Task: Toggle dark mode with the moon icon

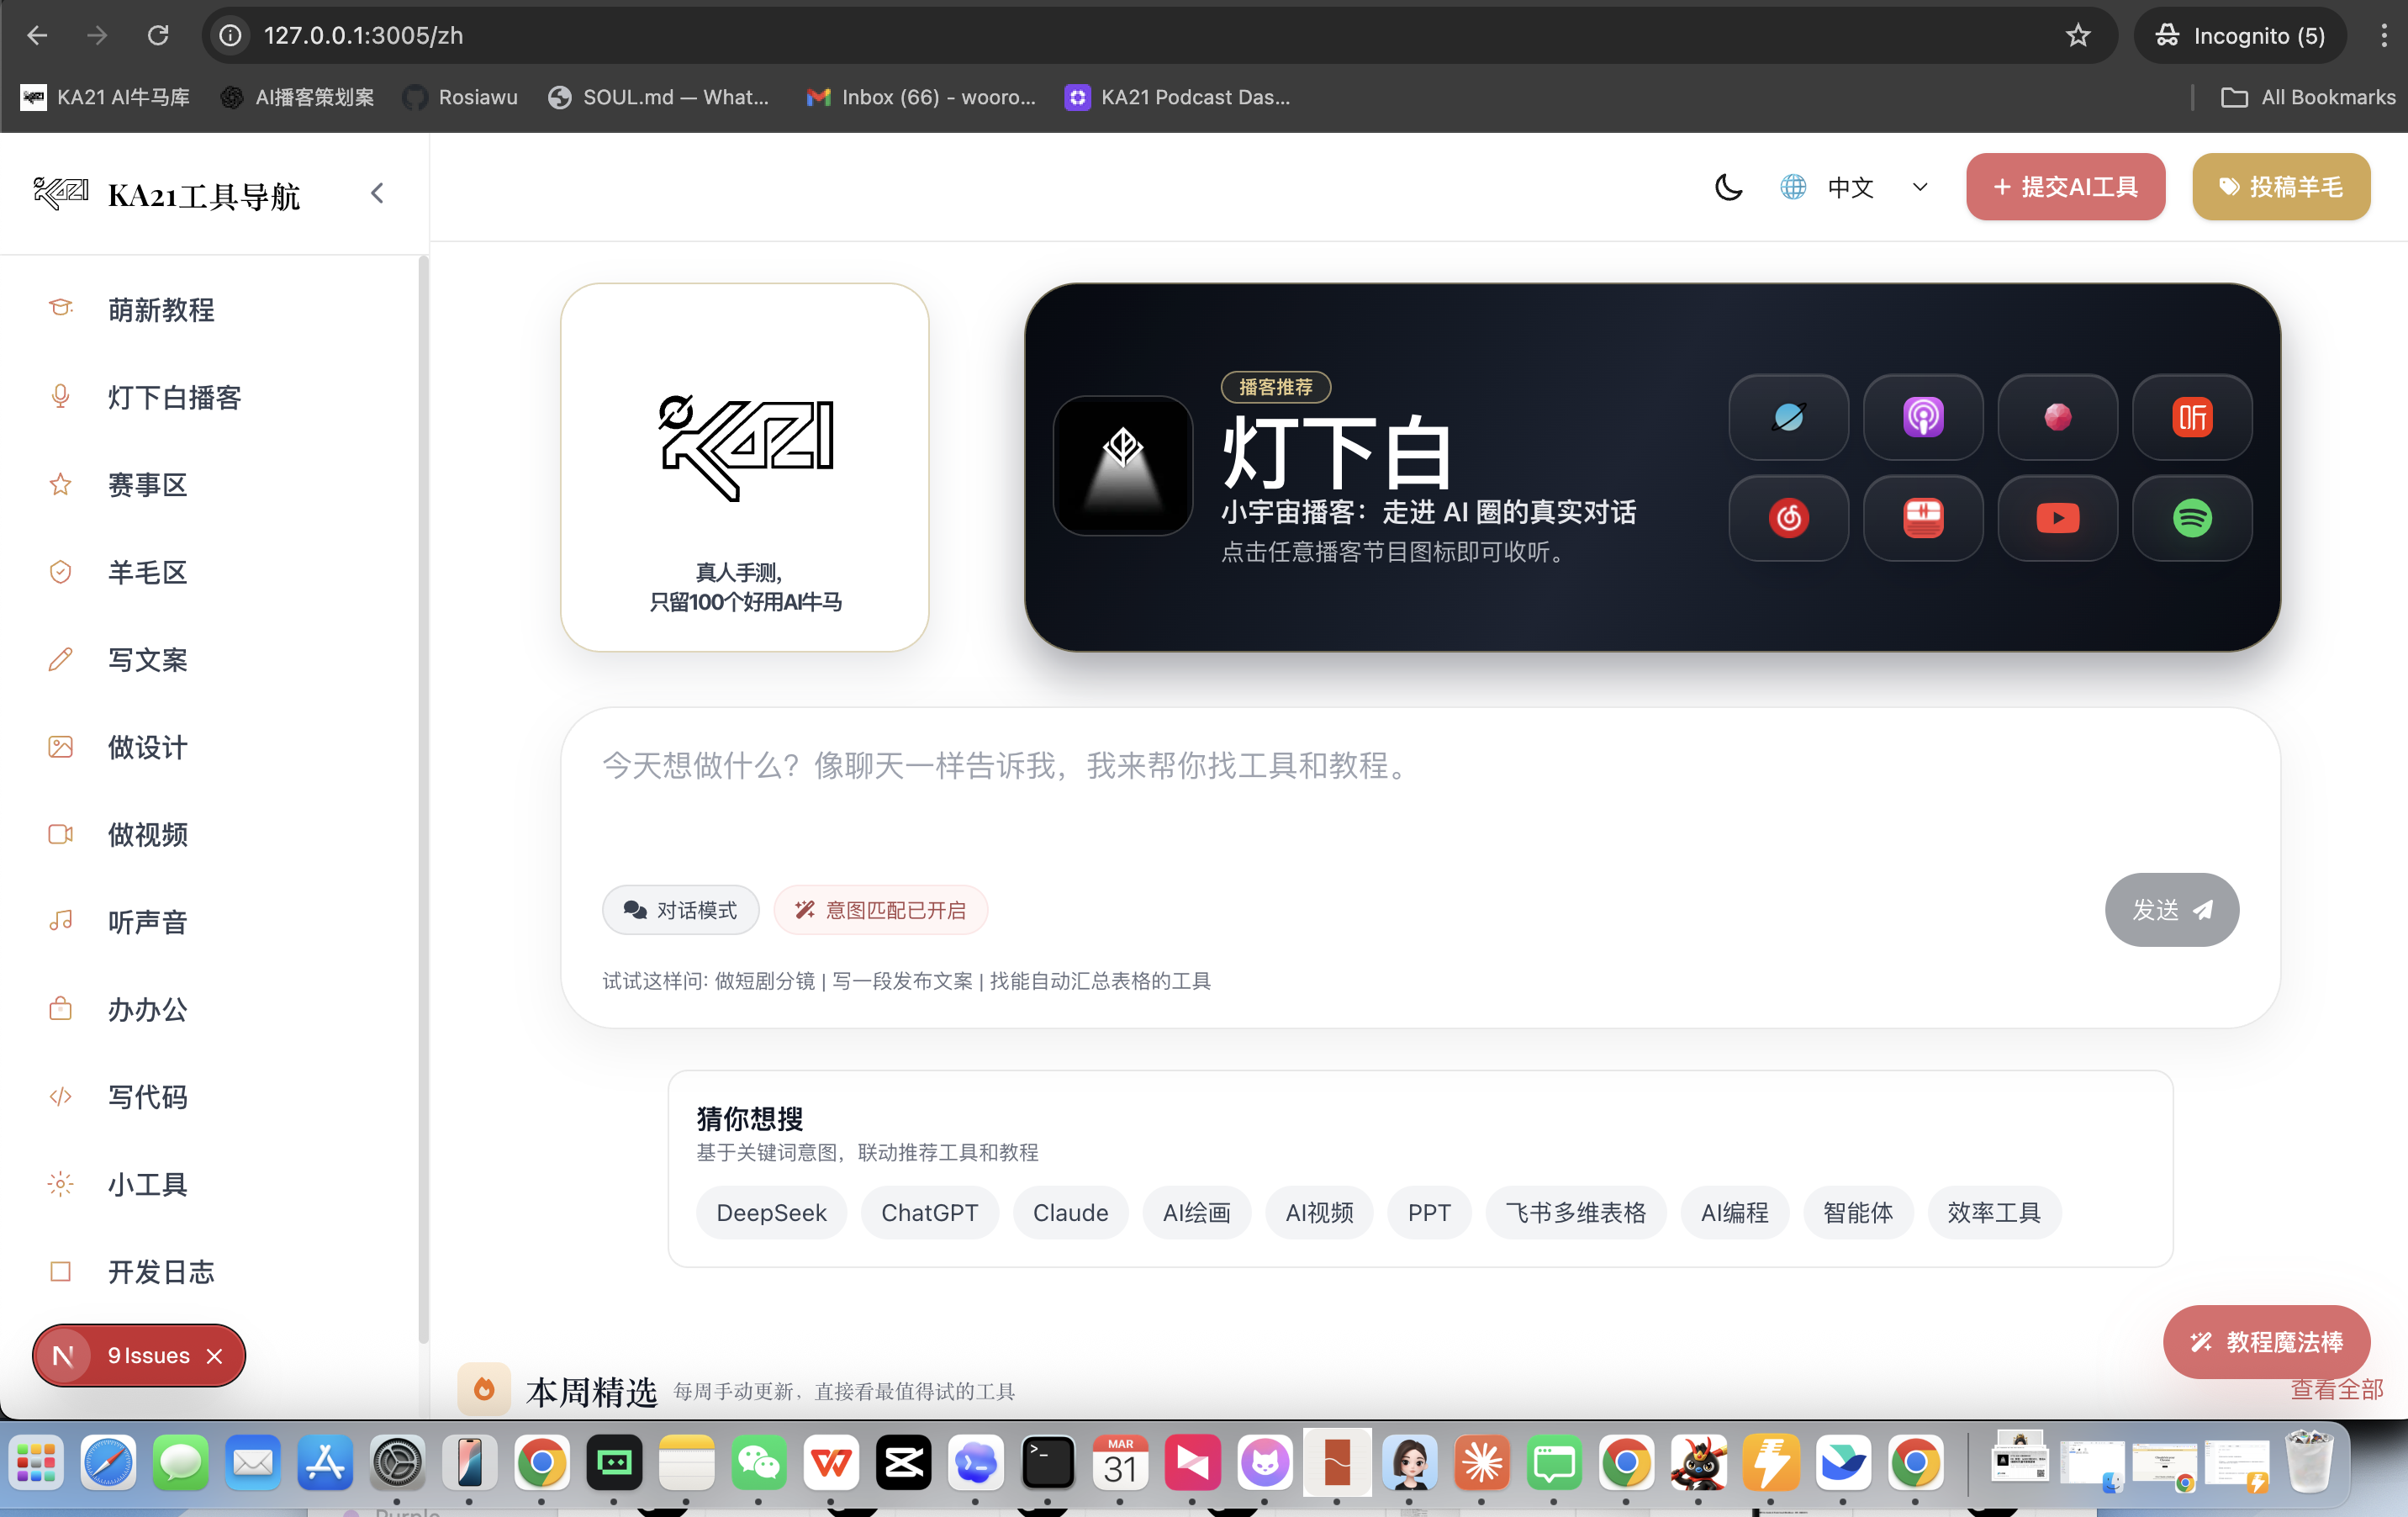Action: [1728, 187]
